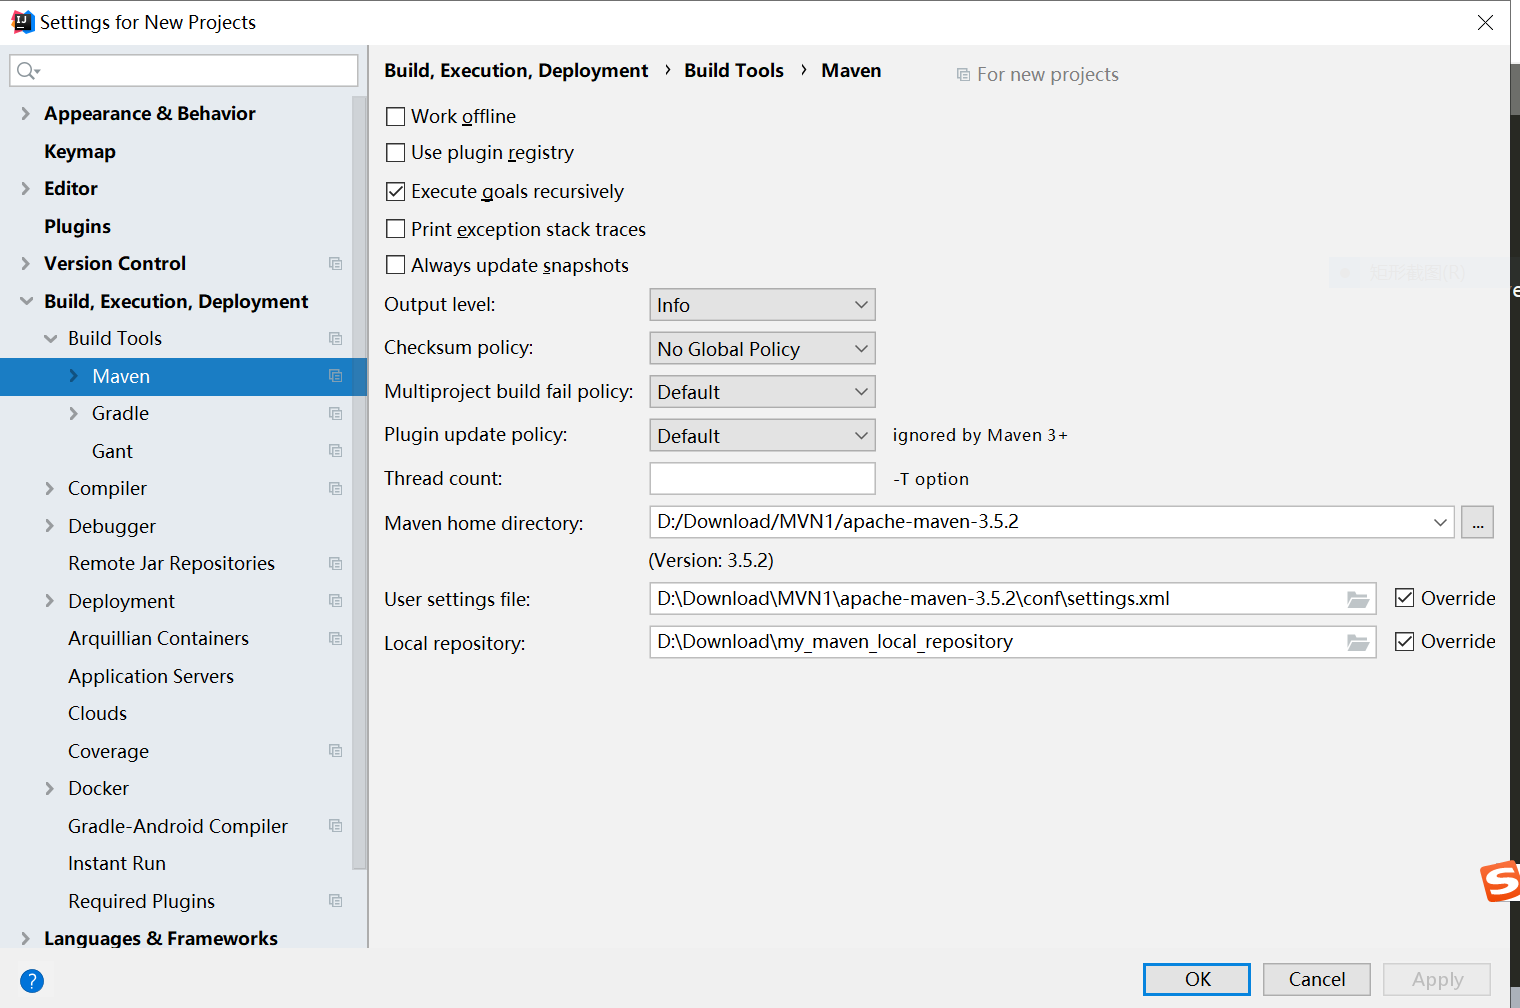Image resolution: width=1520 pixels, height=1008 pixels.
Task: Click Build, Execution, Deployment in breadcrumb
Action: pyautogui.click(x=516, y=70)
